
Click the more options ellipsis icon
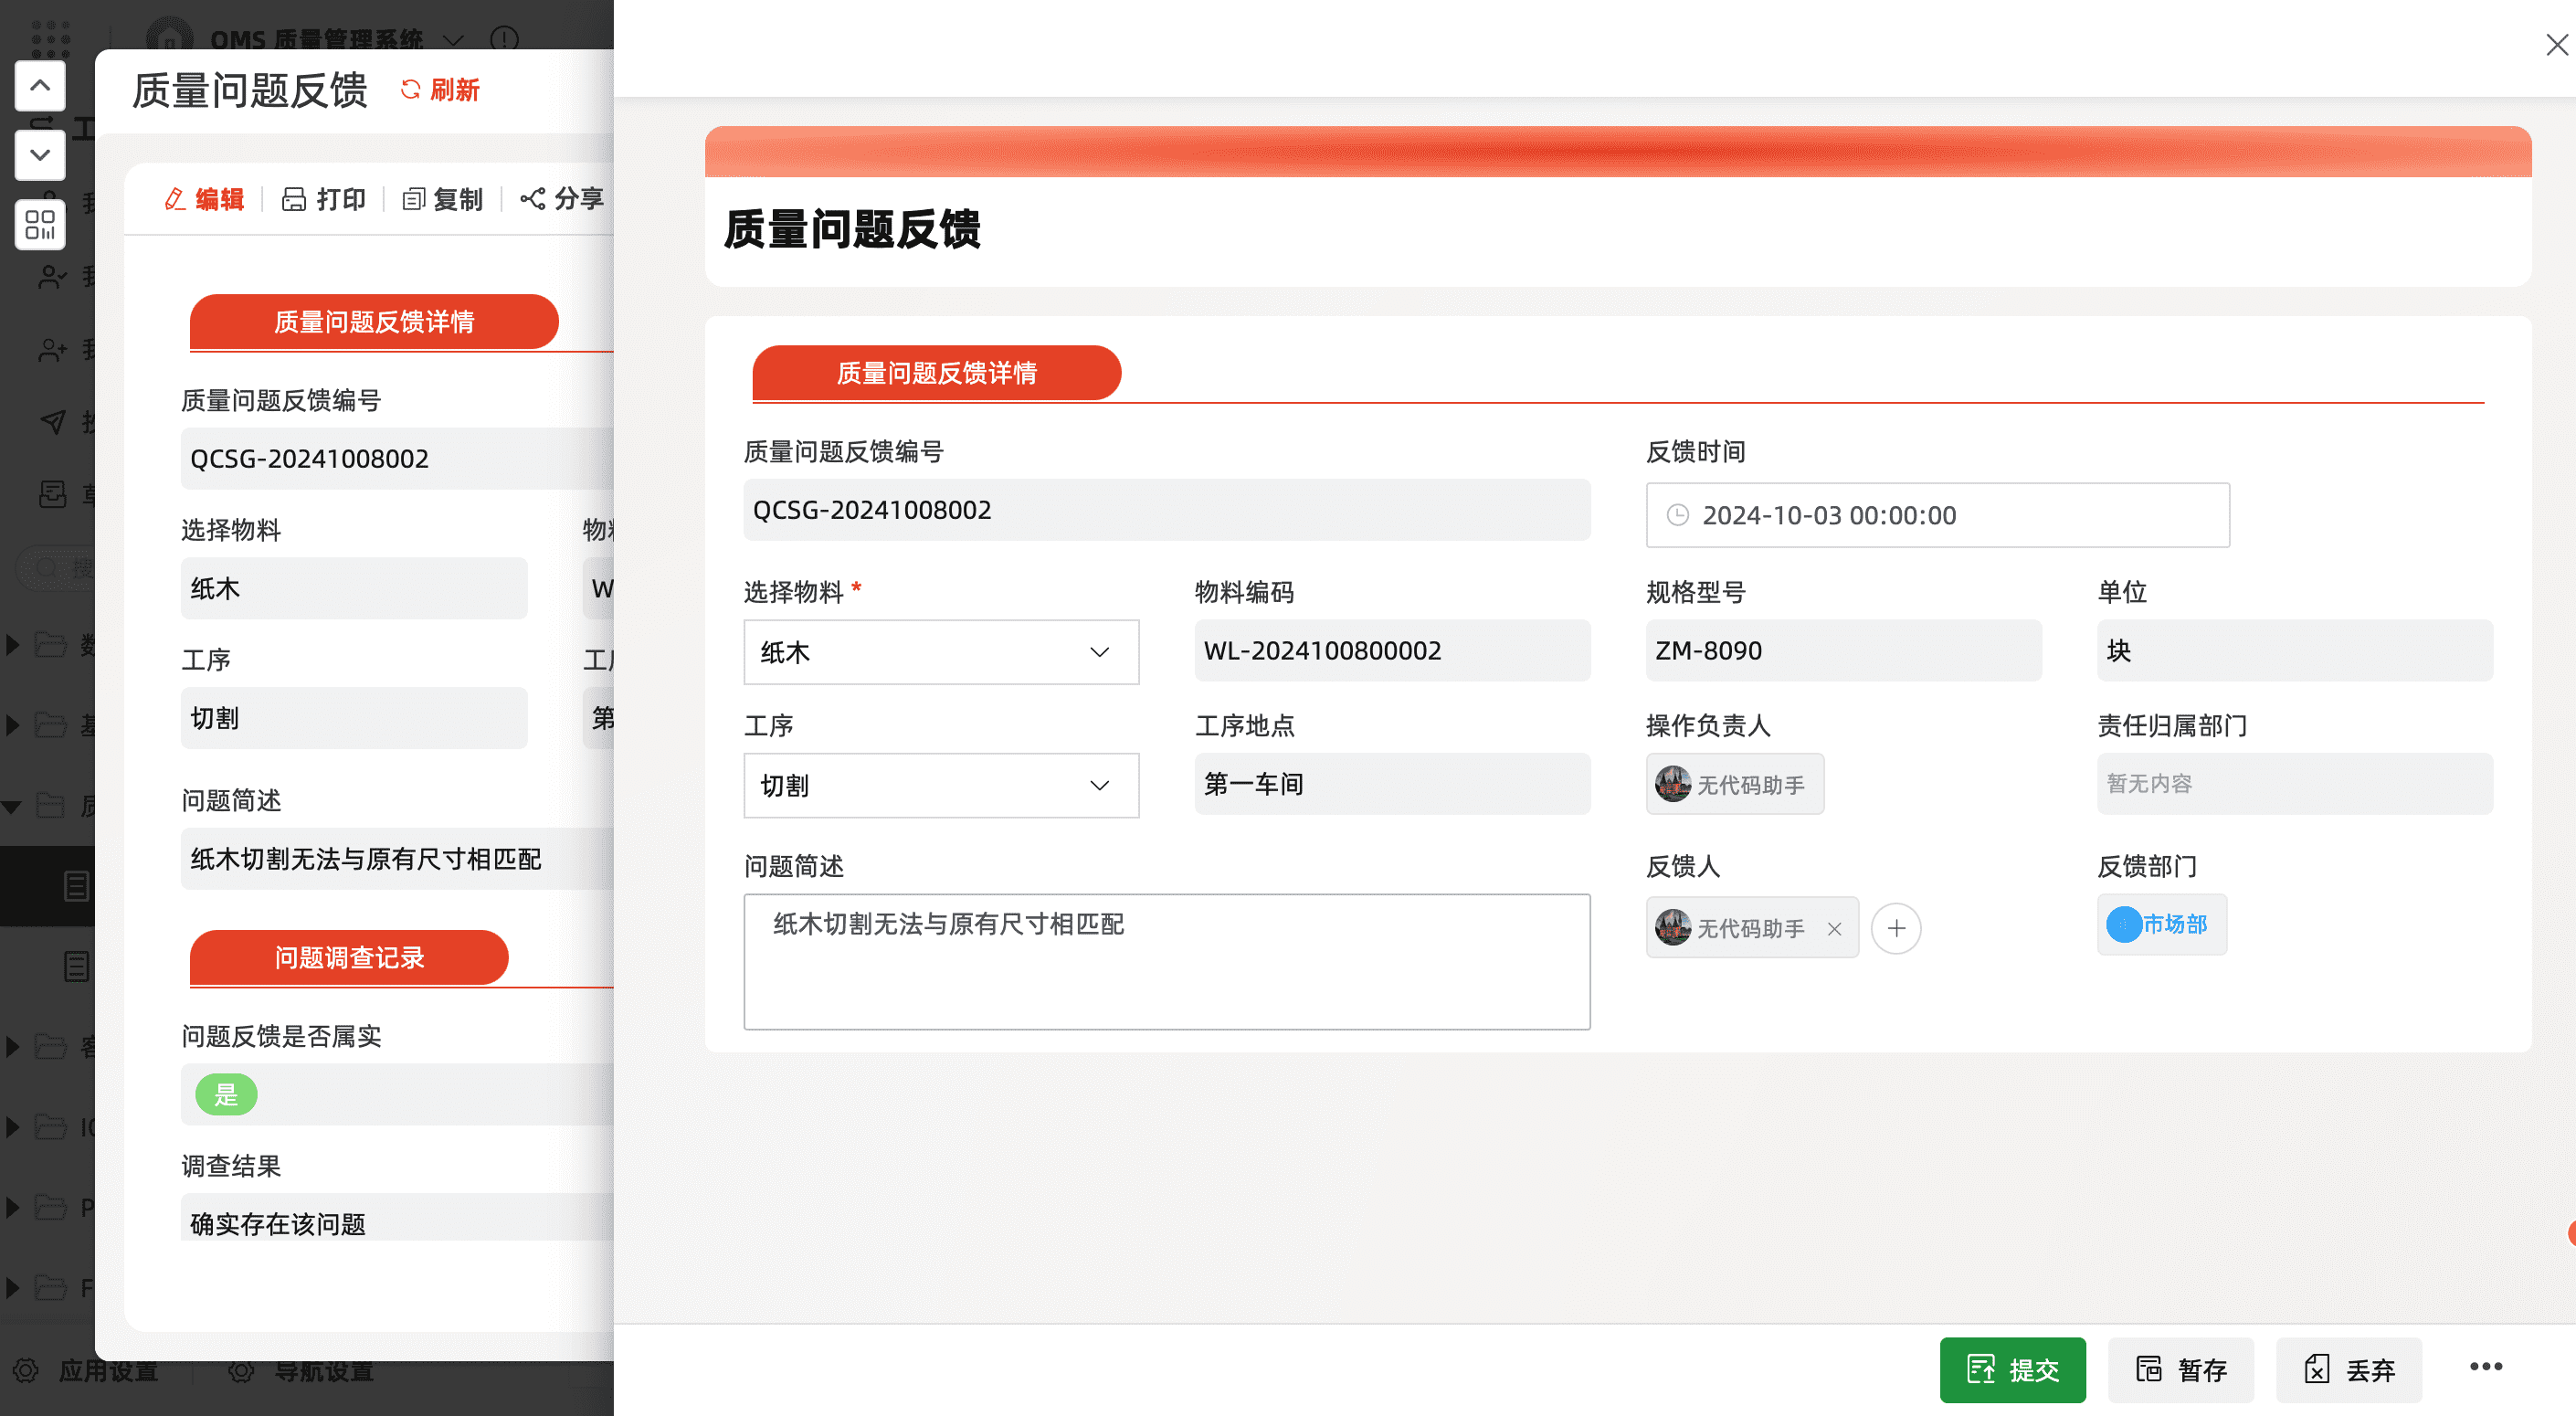(x=2485, y=1366)
